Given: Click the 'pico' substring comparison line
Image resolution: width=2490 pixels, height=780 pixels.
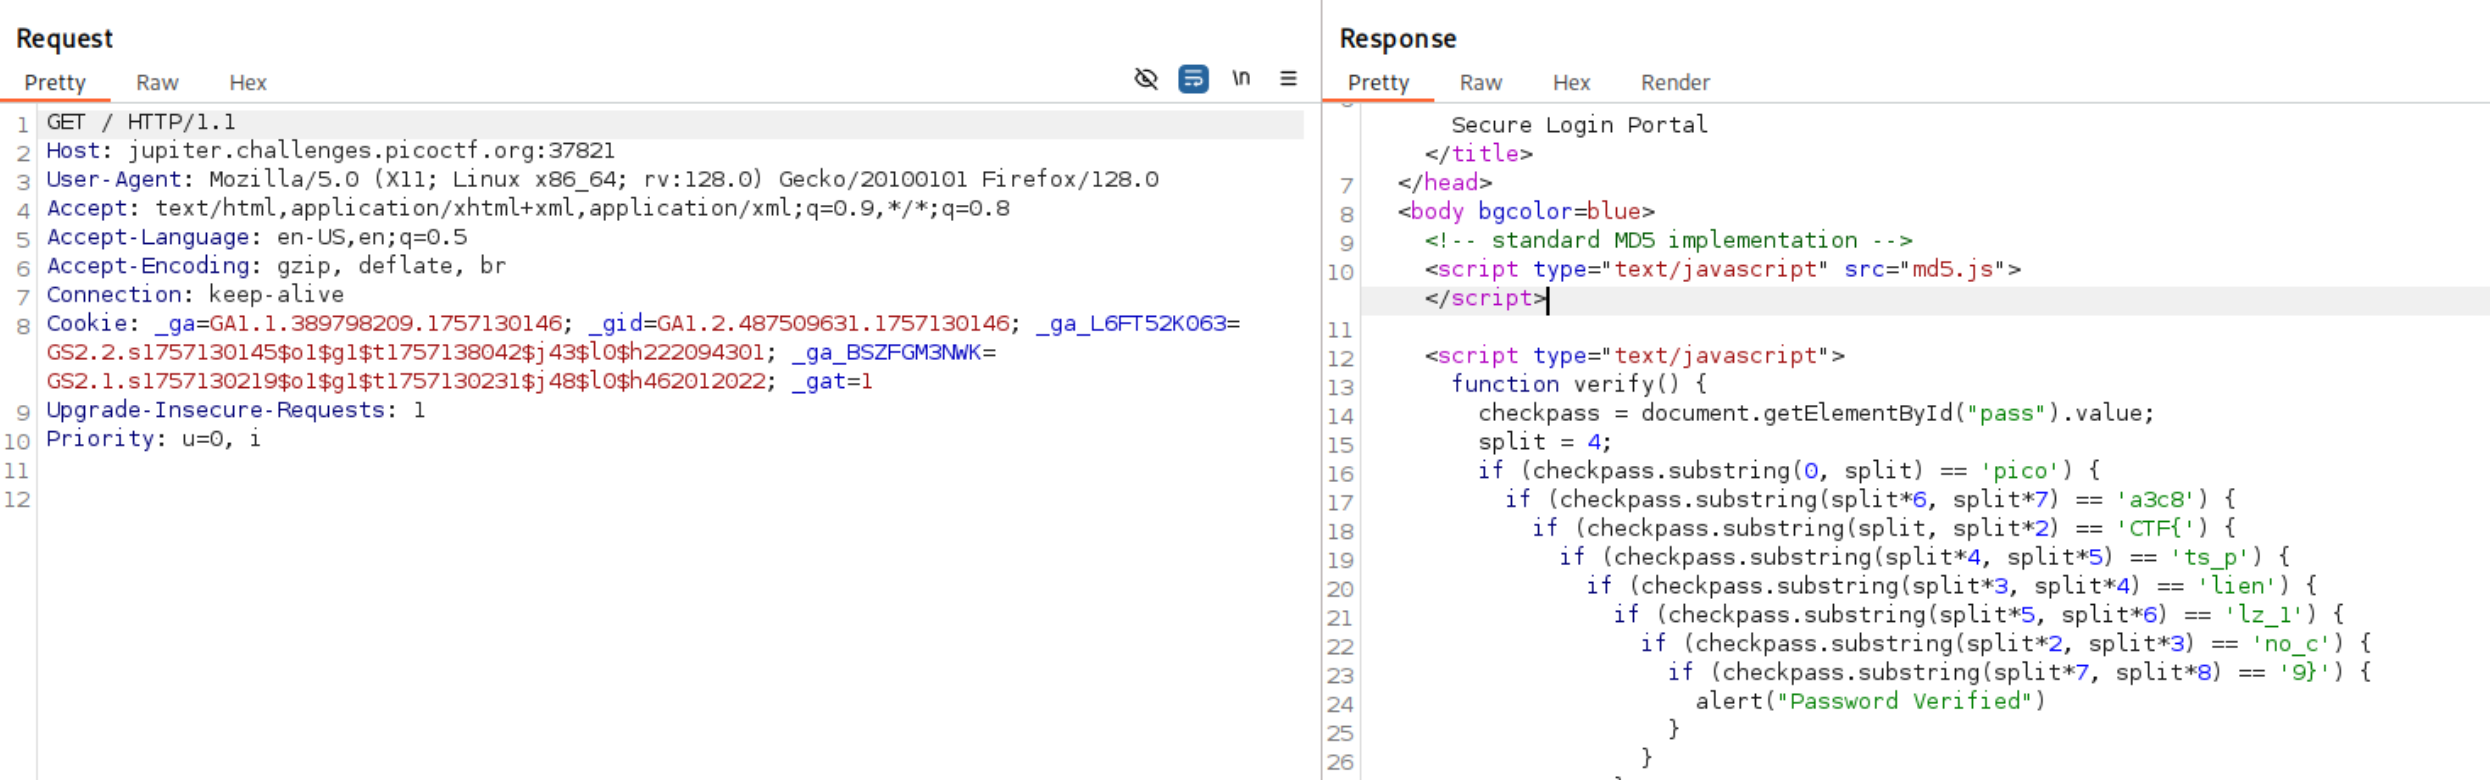Looking at the screenshot, I should tap(1789, 471).
